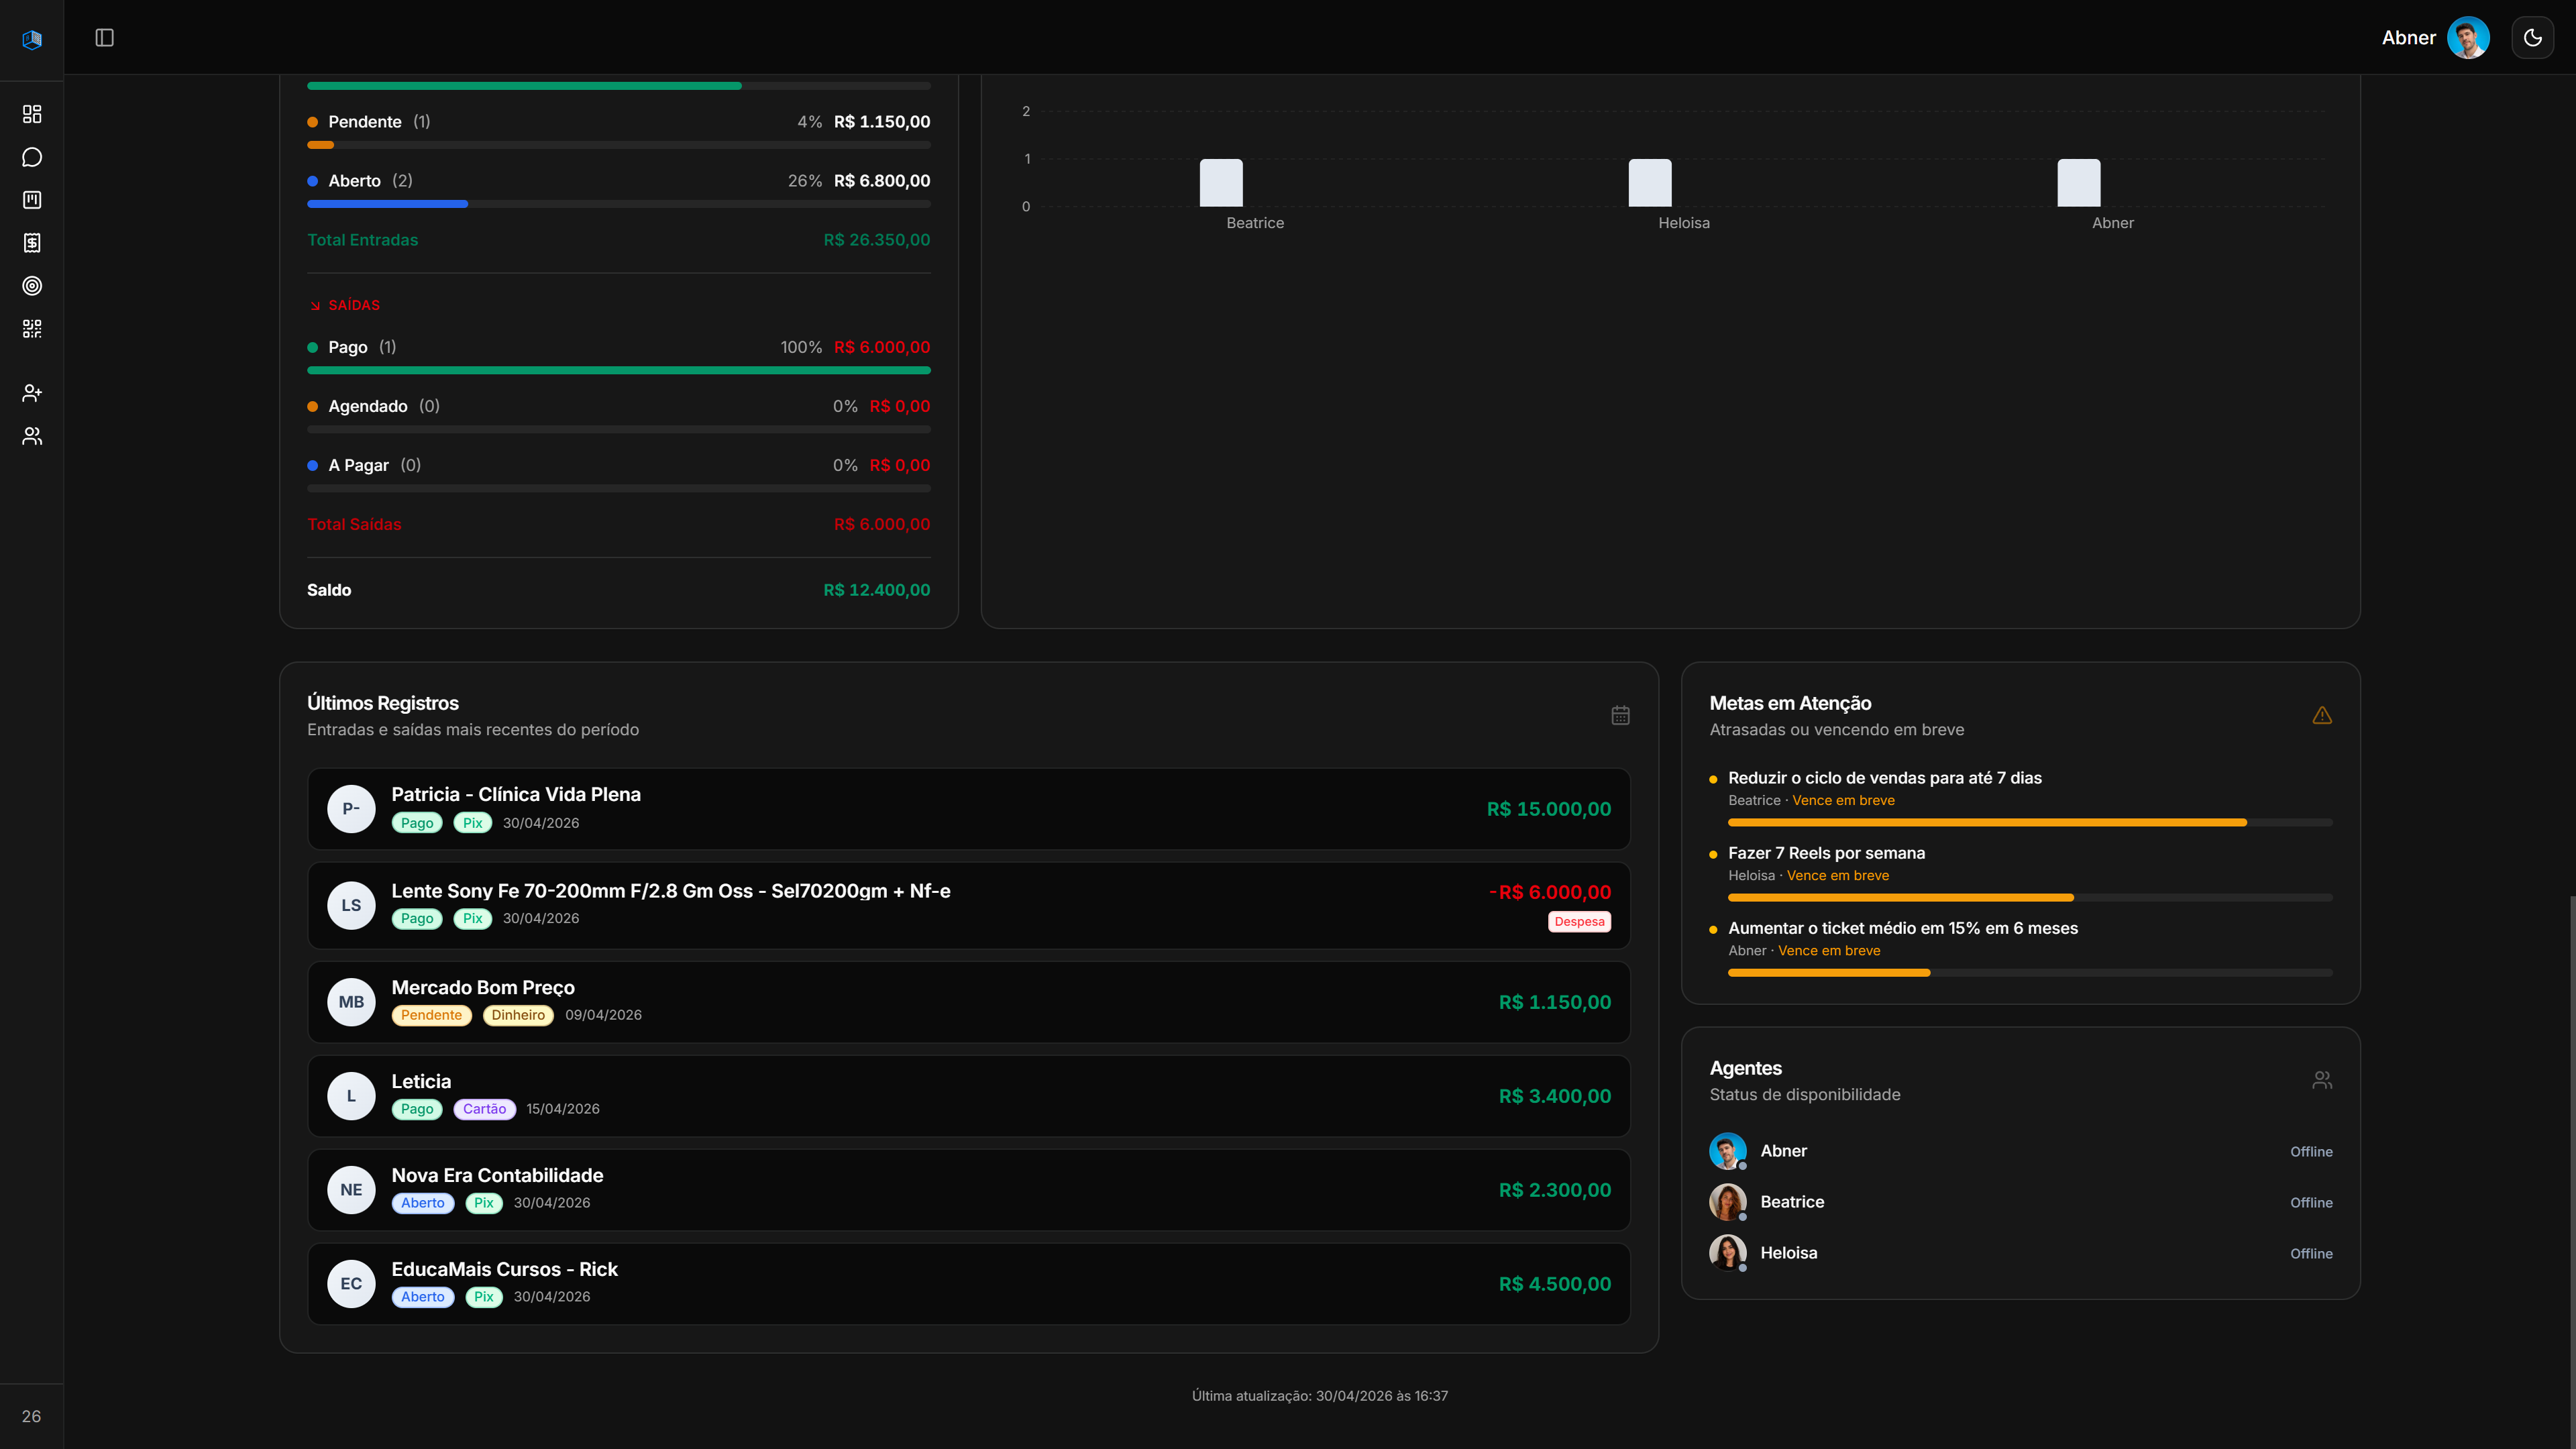Open the dashboard grid icon
Viewport: 2576px width, 1449px height.
click(x=32, y=114)
